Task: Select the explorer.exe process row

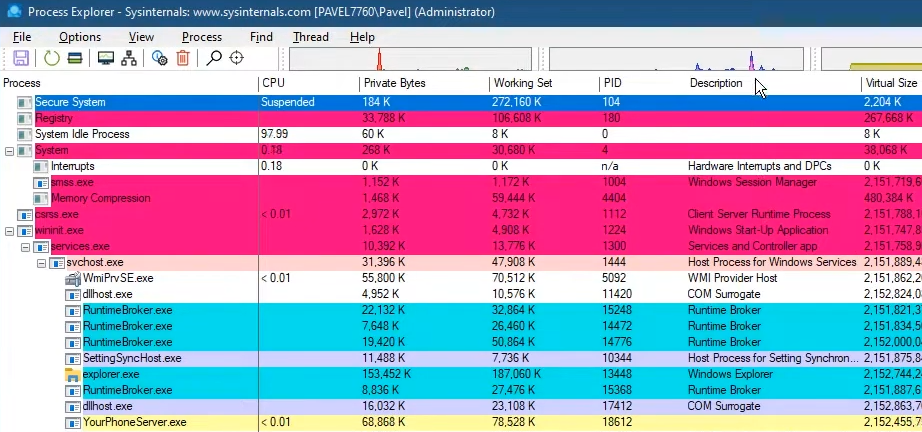Action: 461,374
